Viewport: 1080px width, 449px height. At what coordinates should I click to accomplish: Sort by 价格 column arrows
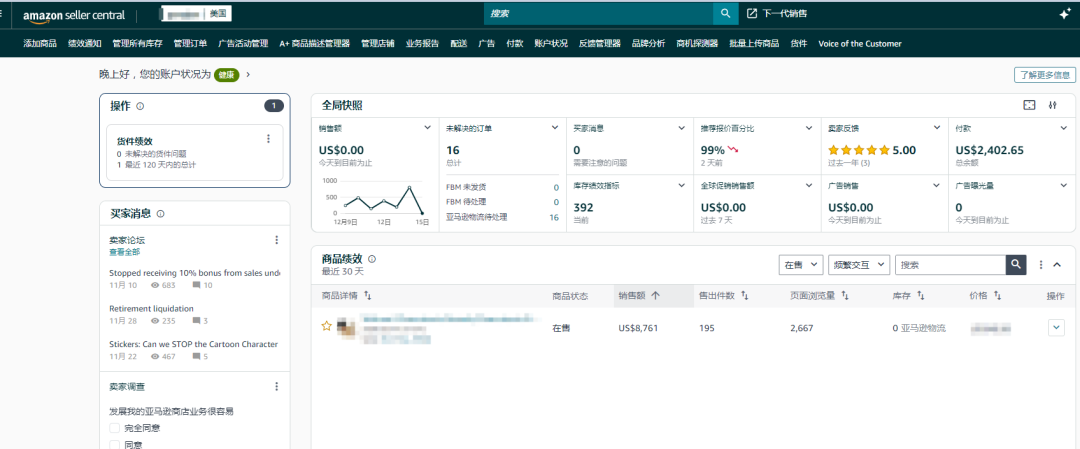pyautogui.click(x=997, y=295)
